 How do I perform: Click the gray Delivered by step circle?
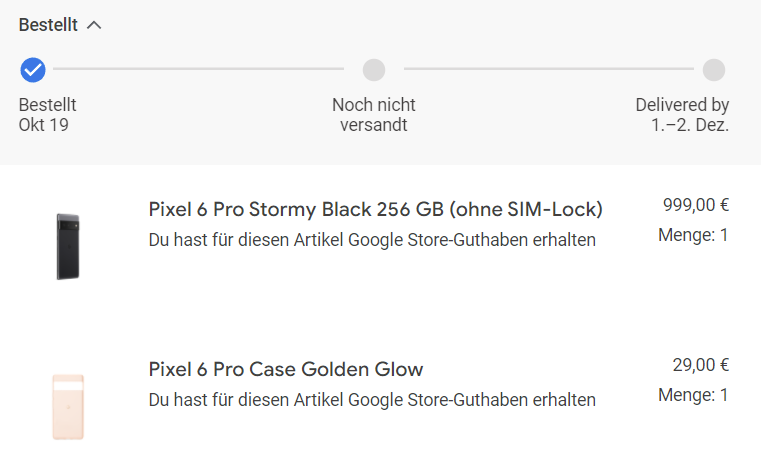click(x=714, y=70)
